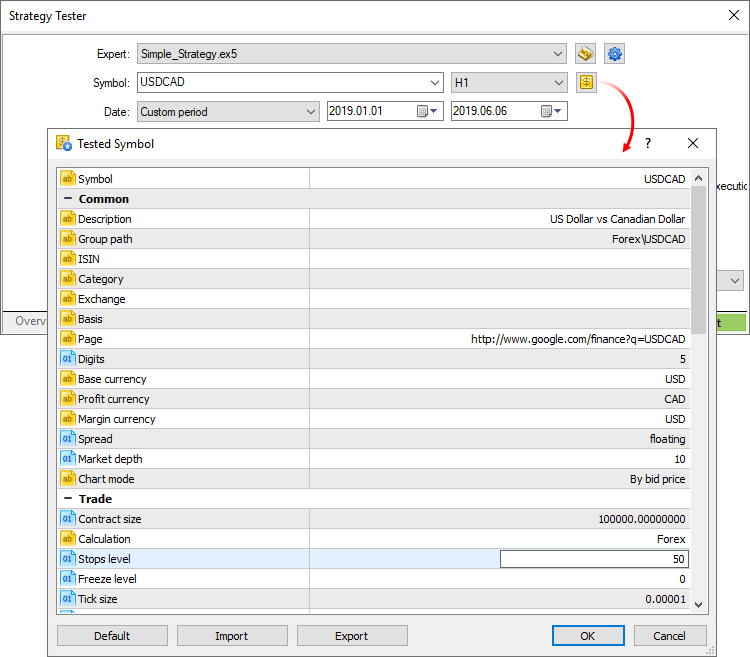750x657 pixels.
Task: Open calendar picker for start date 2019.01.01
Action: tap(427, 111)
